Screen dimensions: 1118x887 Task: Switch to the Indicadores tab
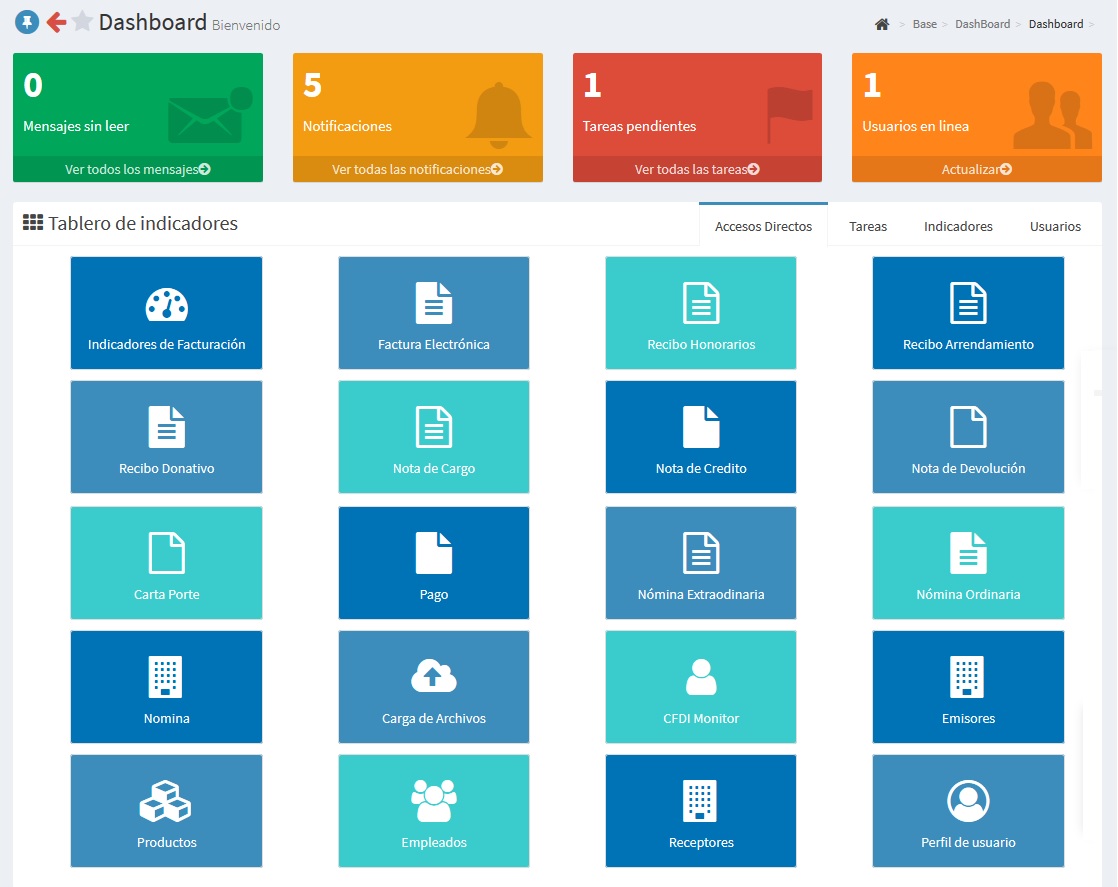pos(958,226)
